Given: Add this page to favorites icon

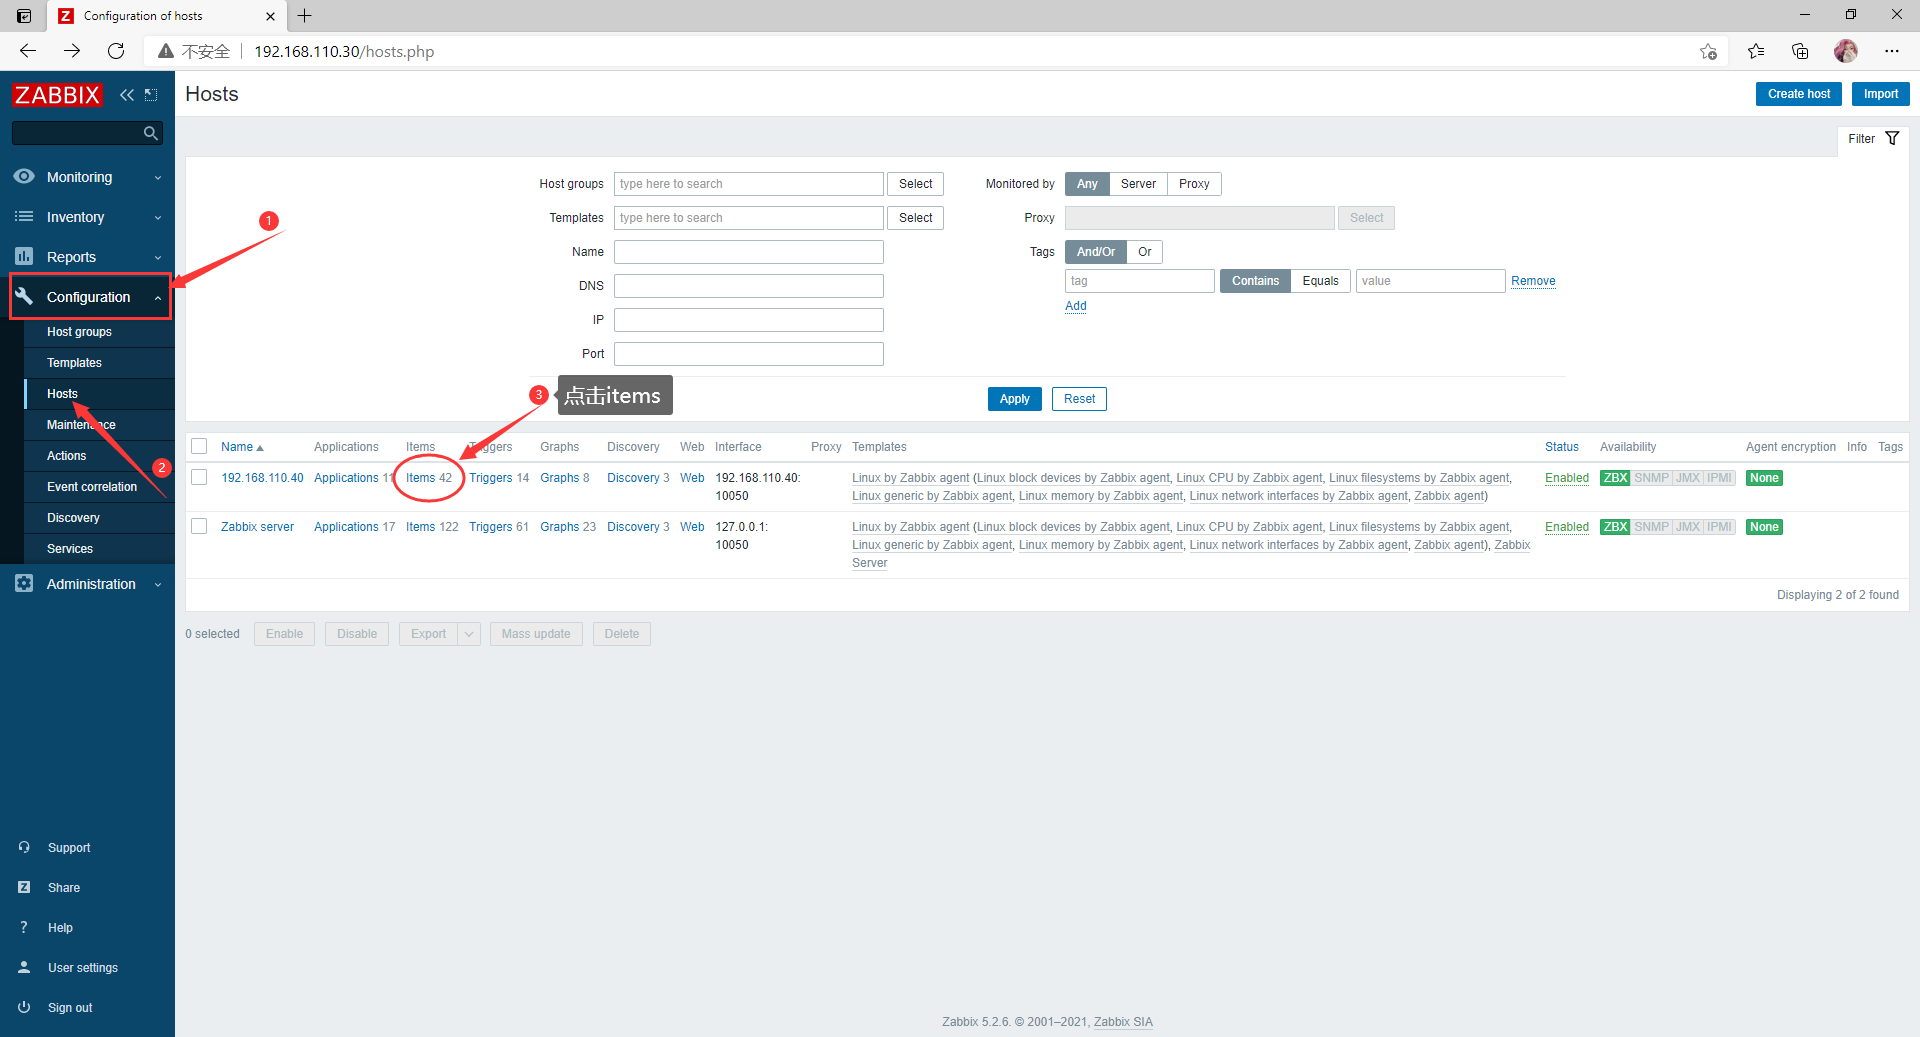Looking at the screenshot, I should (x=1708, y=51).
